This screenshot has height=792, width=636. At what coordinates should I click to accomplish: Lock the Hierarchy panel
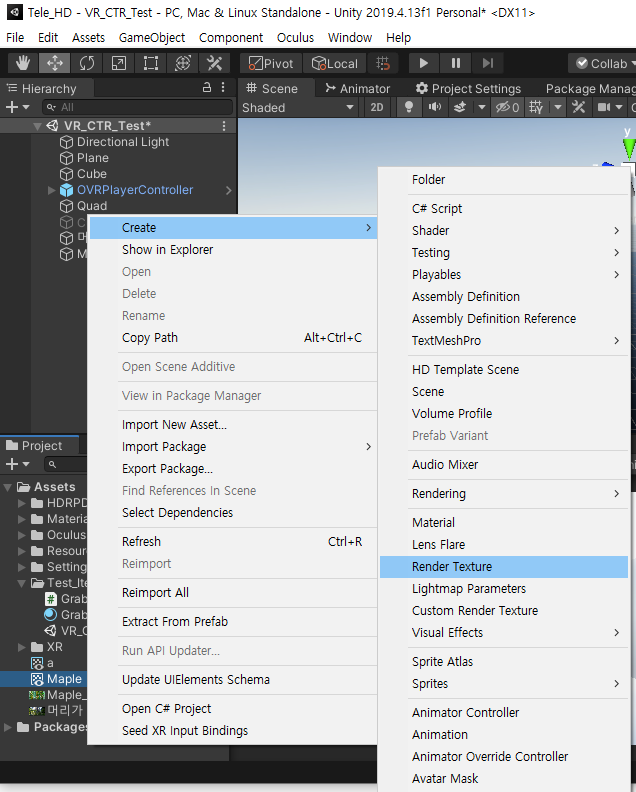pyautogui.click(x=207, y=87)
